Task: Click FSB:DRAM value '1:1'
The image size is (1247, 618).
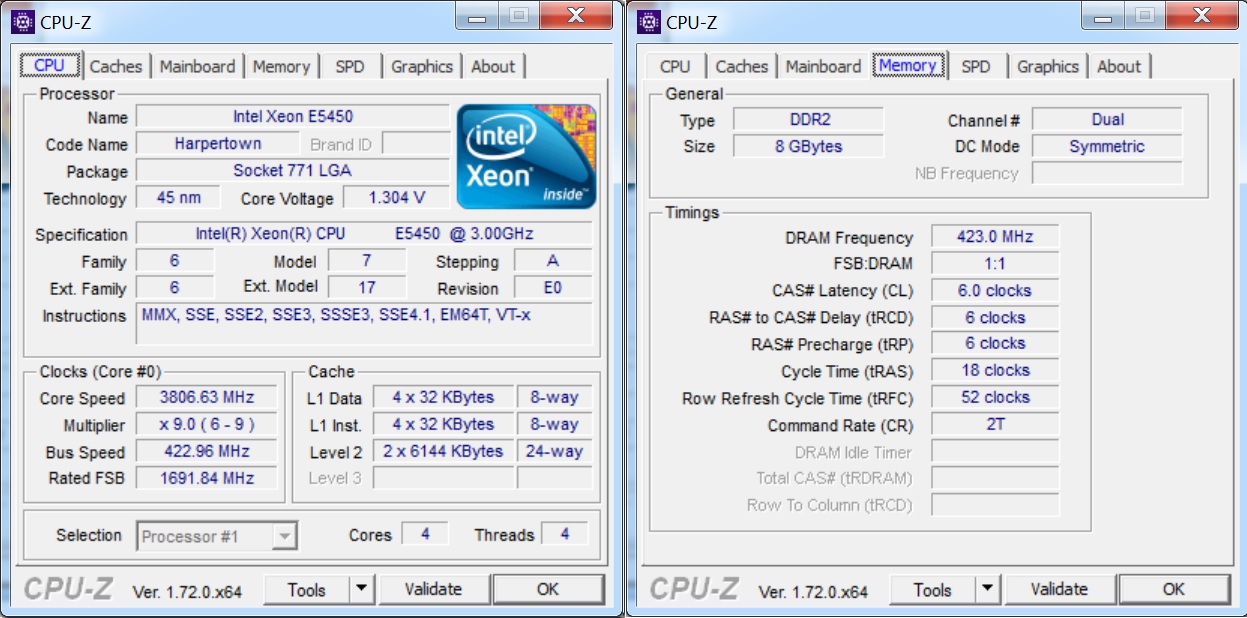Action: point(995,264)
